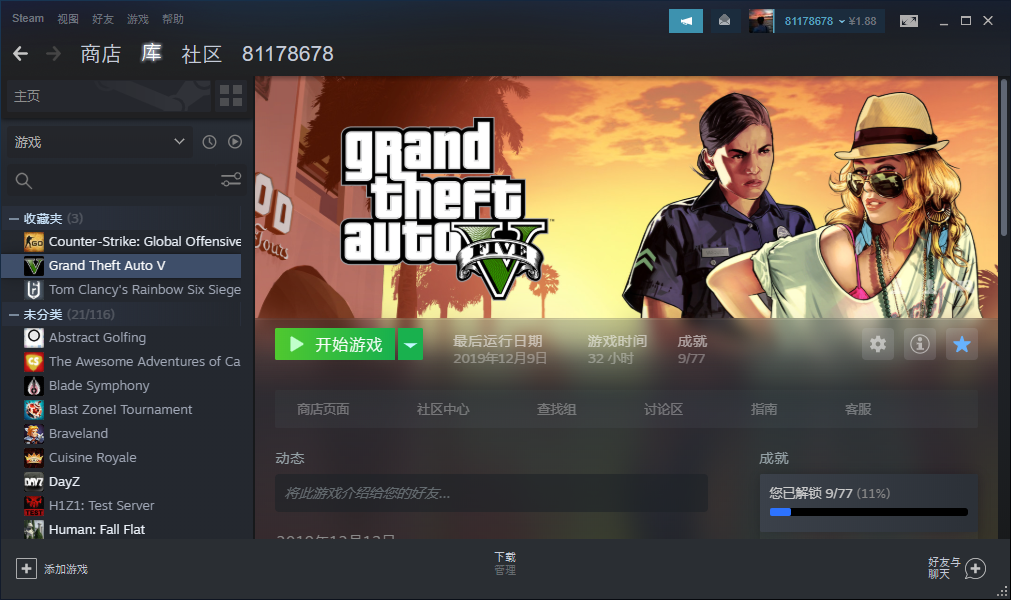Viewport: 1011px width, 600px height.
Task: Open the game settings gear icon
Action: [878, 344]
